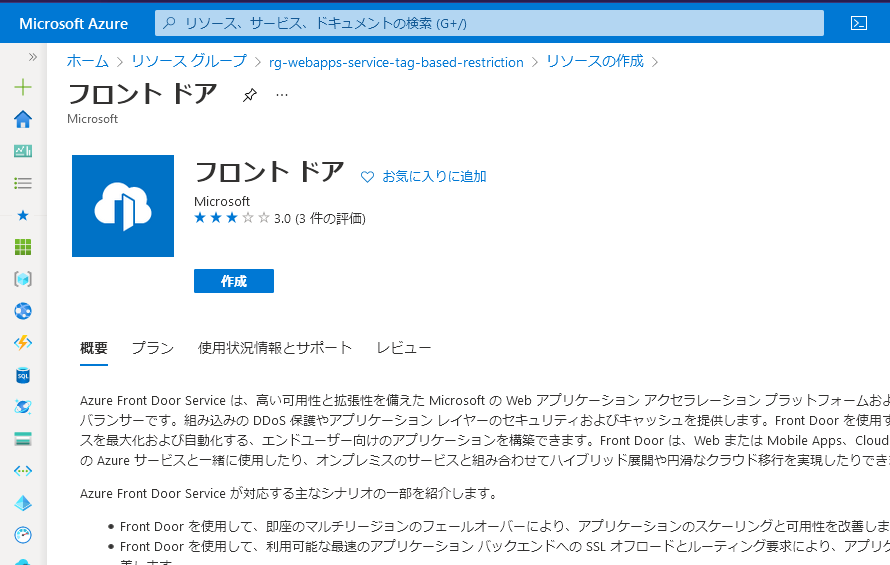
Task: Open Function App lightning icon in sidebar
Action: click(23, 343)
